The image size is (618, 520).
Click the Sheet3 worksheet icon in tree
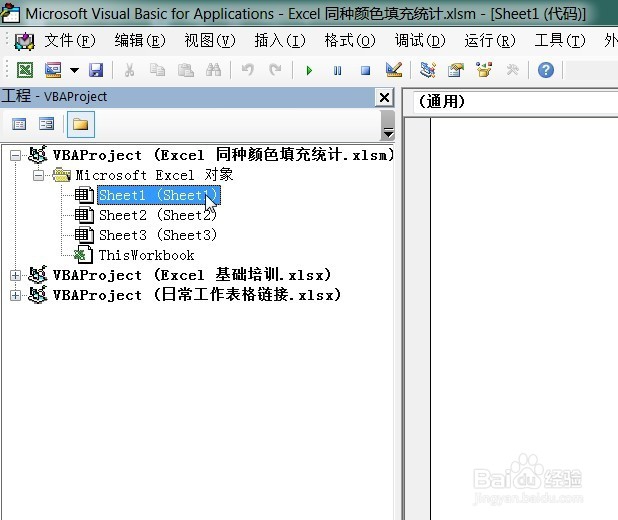84,235
